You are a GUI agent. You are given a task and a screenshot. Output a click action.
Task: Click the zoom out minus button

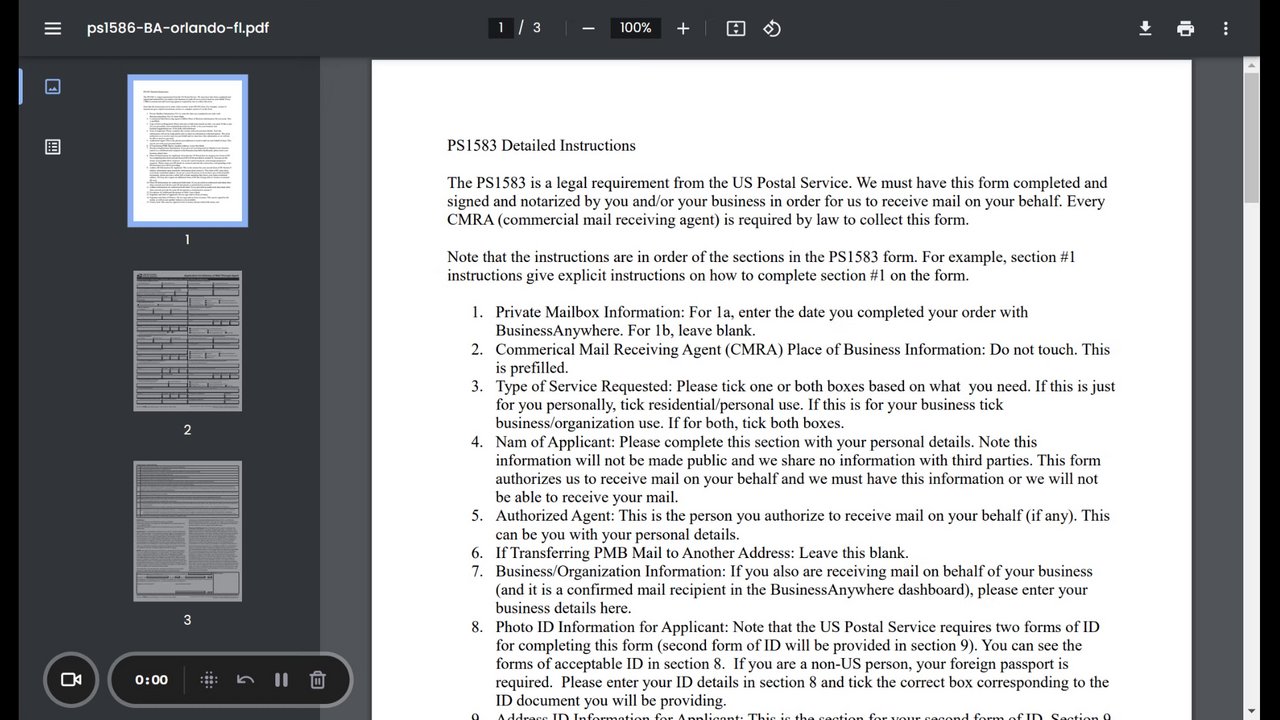click(x=588, y=28)
